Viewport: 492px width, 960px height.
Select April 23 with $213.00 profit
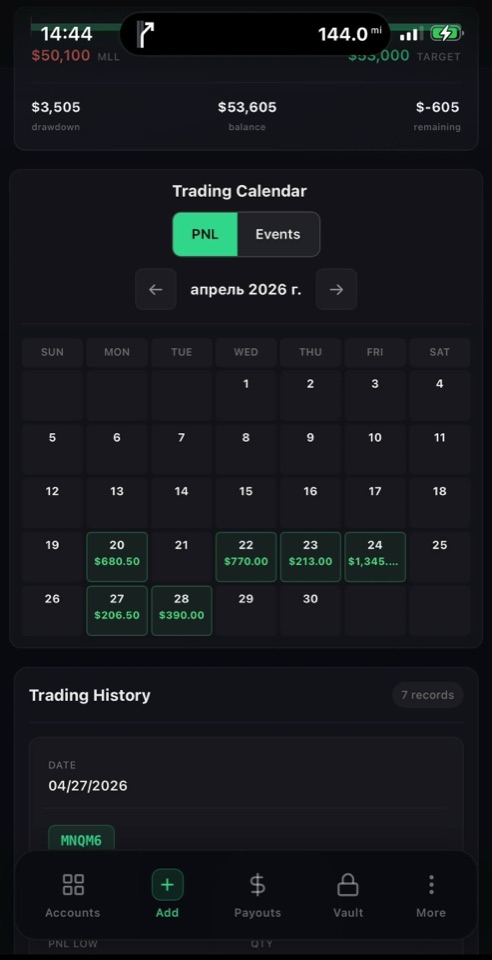coord(310,557)
